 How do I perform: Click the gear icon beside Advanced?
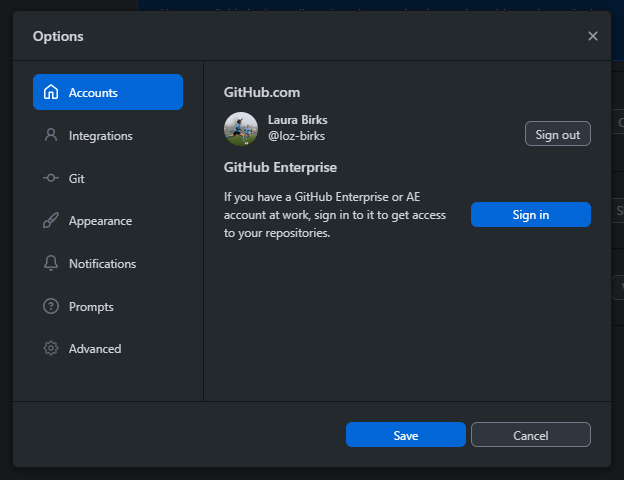point(51,349)
